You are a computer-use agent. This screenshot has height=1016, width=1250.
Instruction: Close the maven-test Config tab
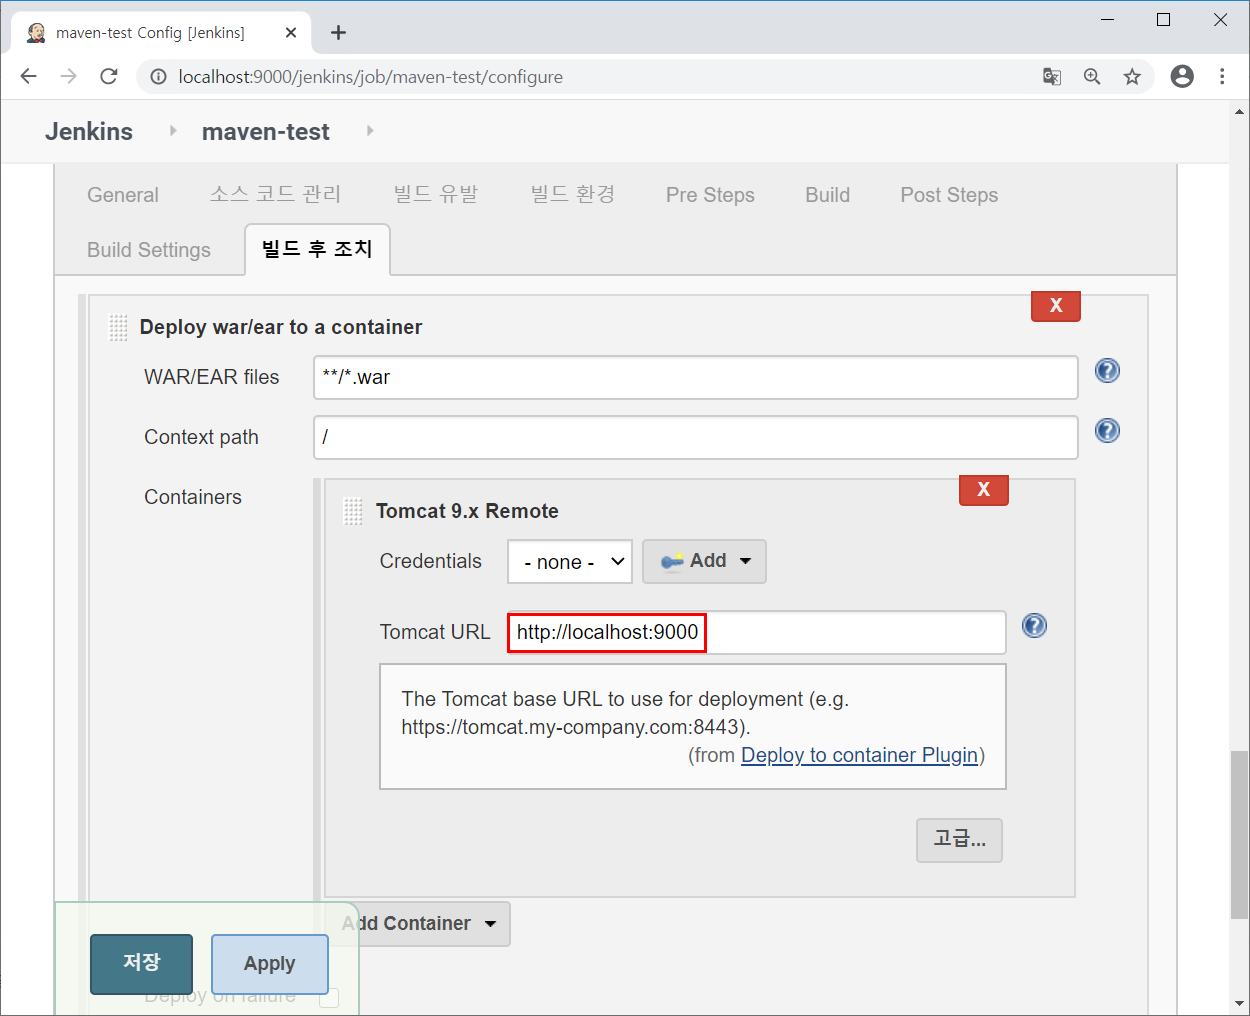(291, 33)
